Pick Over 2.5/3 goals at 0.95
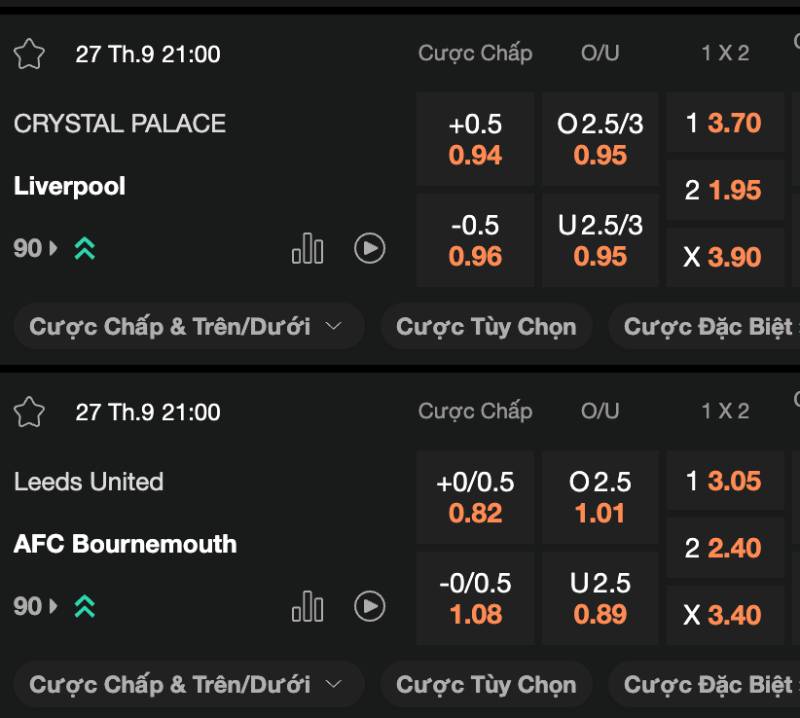This screenshot has height=718, width=800. click(x=600, y=139)
